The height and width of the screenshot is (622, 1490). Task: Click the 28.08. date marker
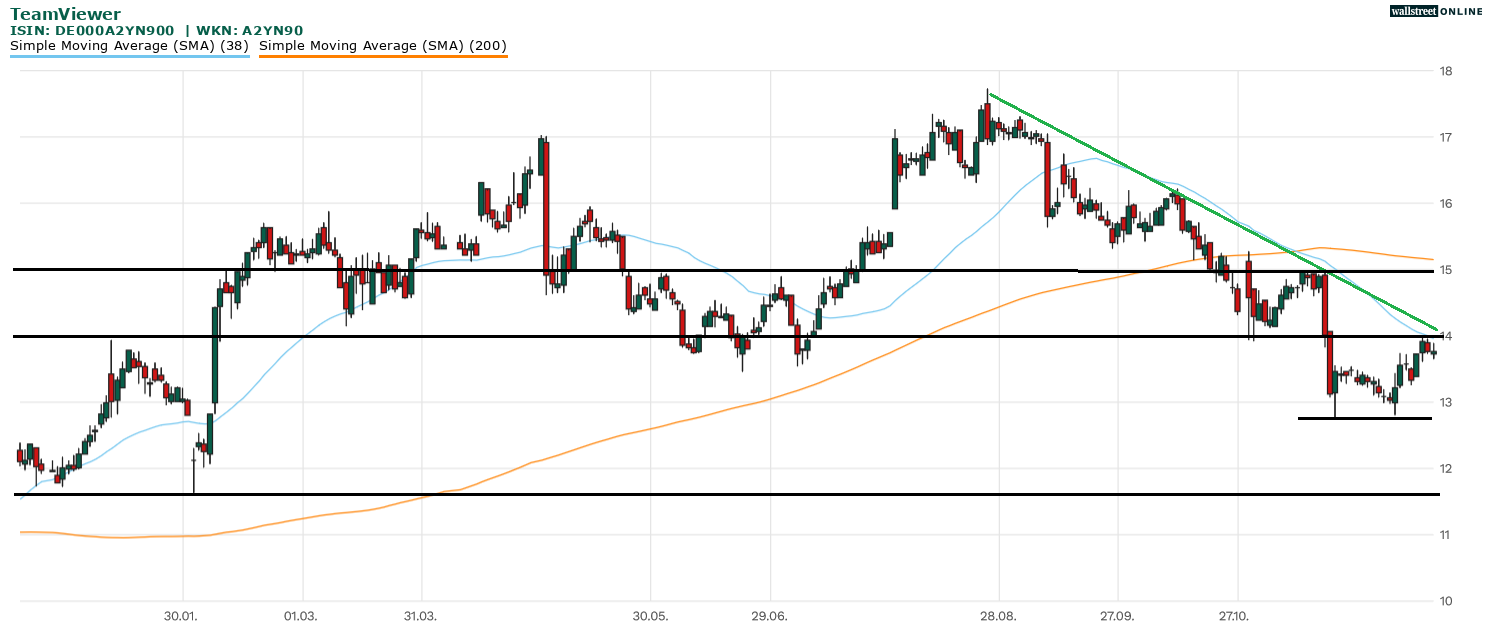point(999,615)
